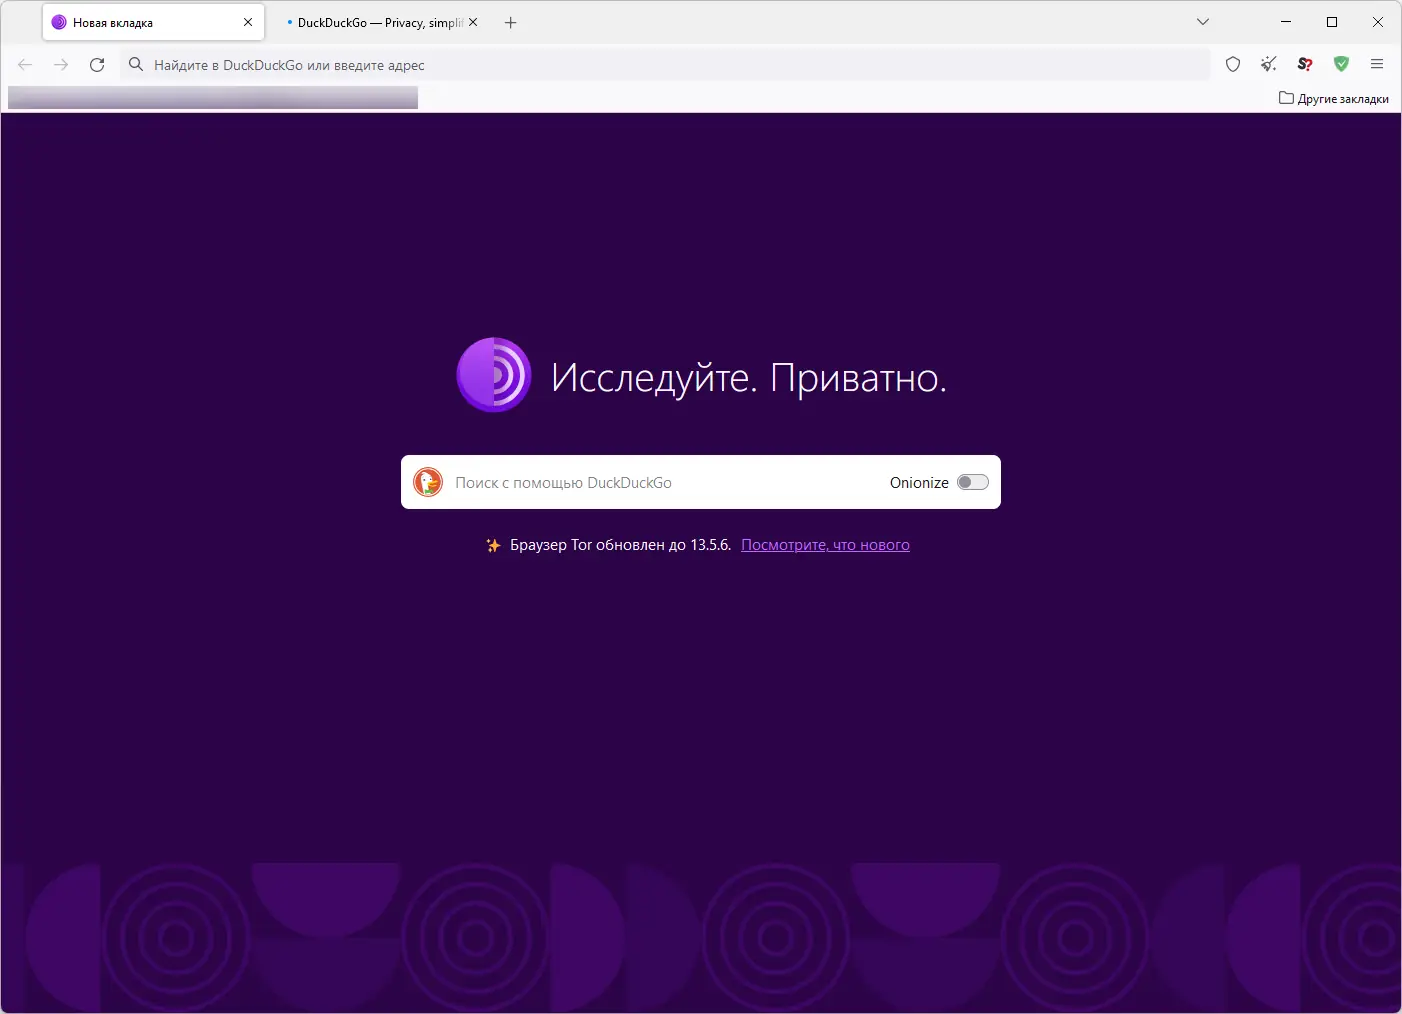Go forward with the forward arrow
Viewport: 1402px width, 1014px height.
click(61, 65)
